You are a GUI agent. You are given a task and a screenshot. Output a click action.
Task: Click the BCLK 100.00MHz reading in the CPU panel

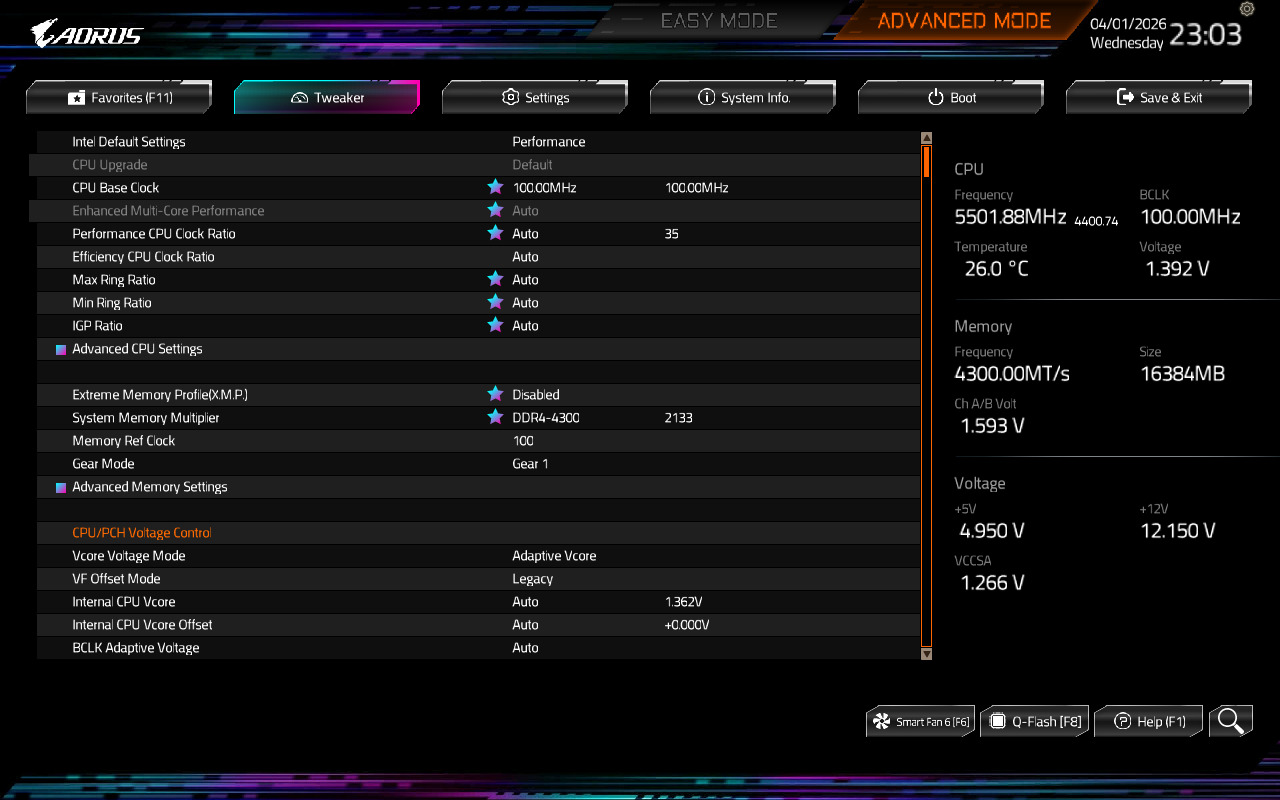click(1190, 216)
